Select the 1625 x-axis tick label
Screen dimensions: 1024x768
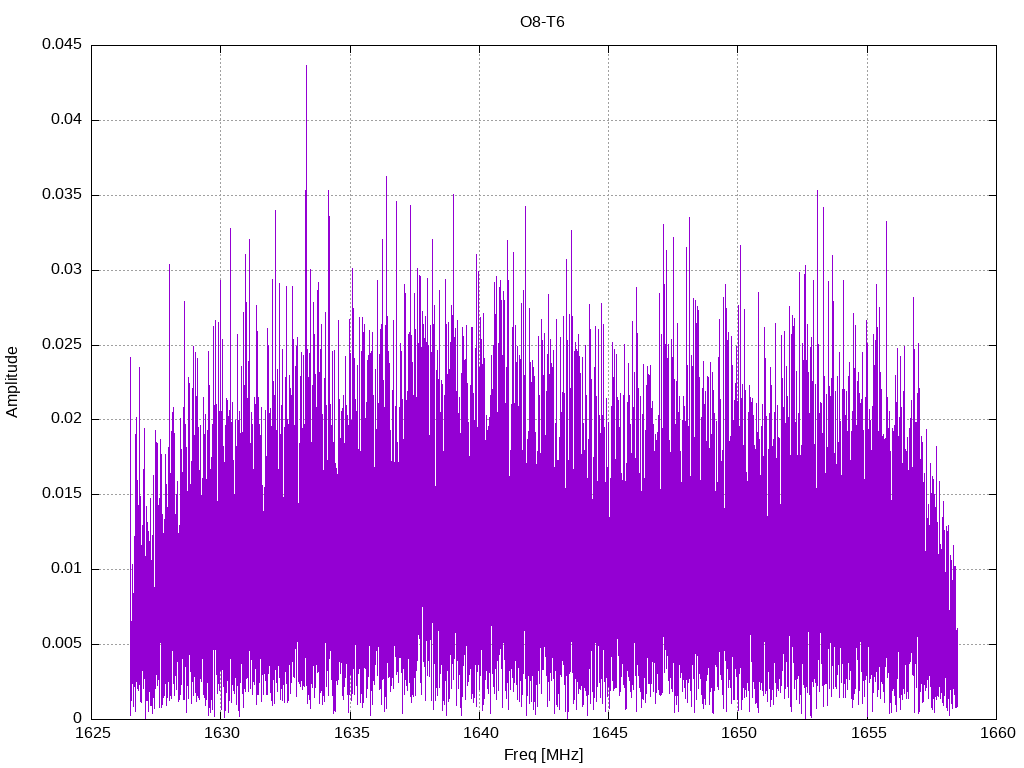[92, 733]
